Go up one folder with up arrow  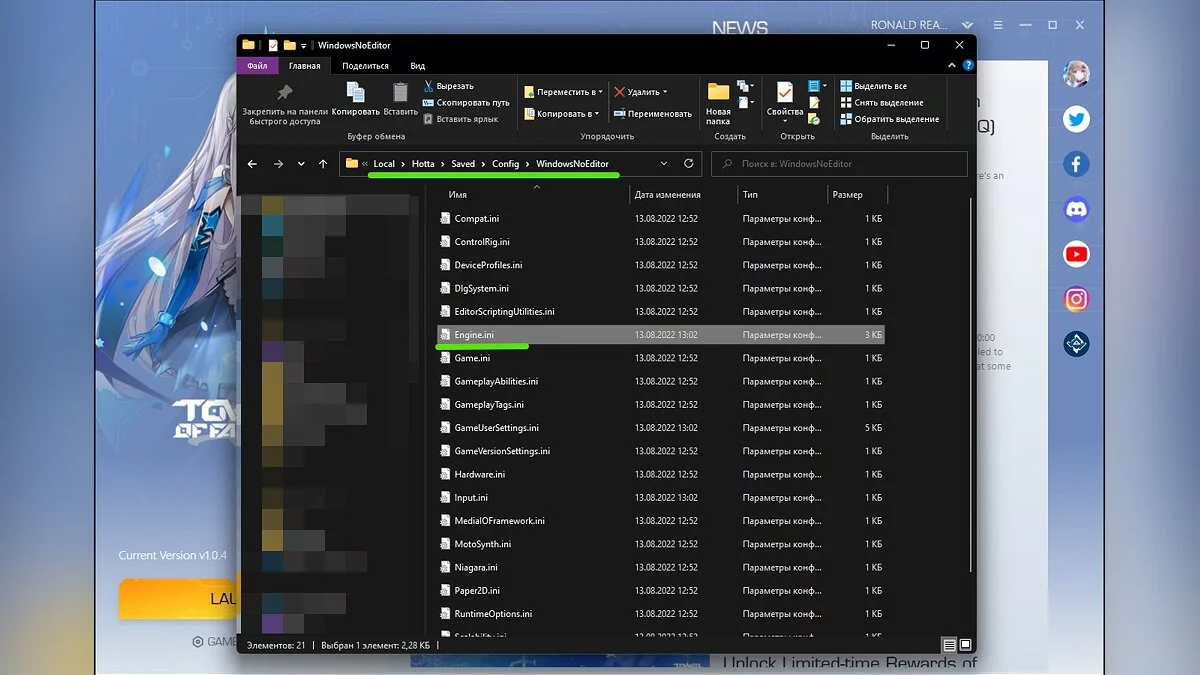point(323,164)
